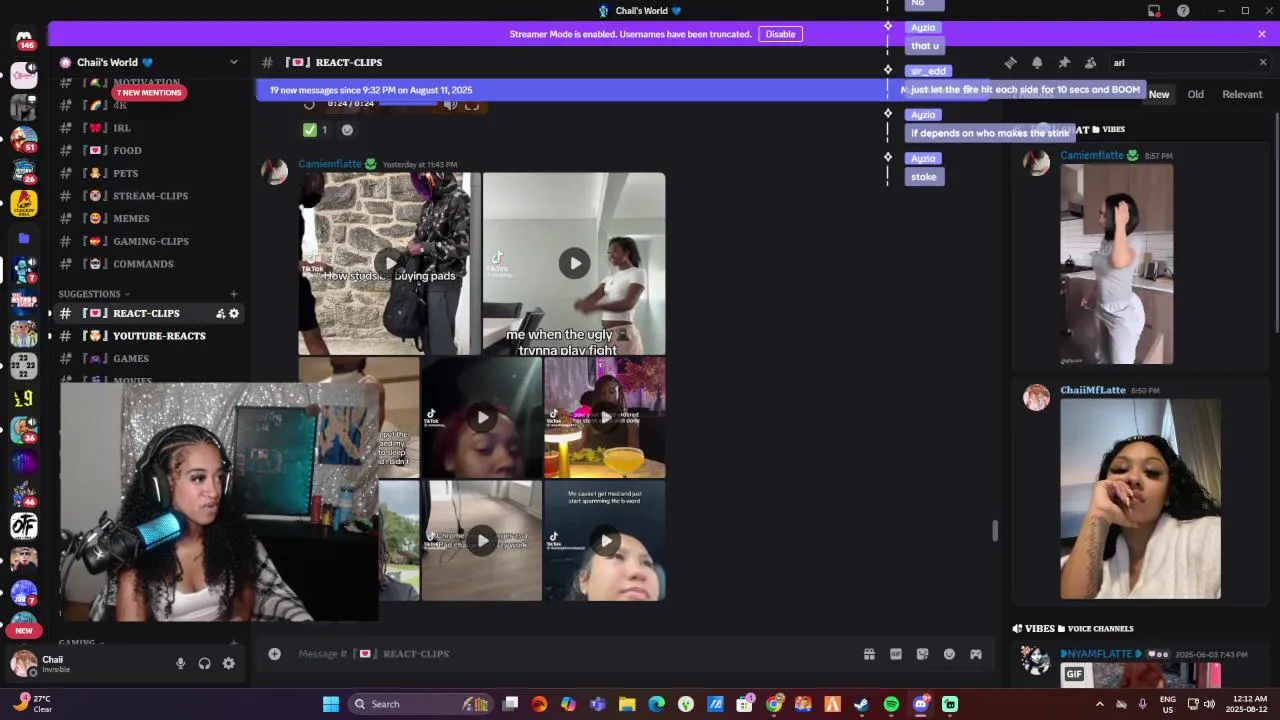Jump to 7 NEW MENTIONS
Viewport: 1280px width, 720px height.
click(x=149, y=93)
